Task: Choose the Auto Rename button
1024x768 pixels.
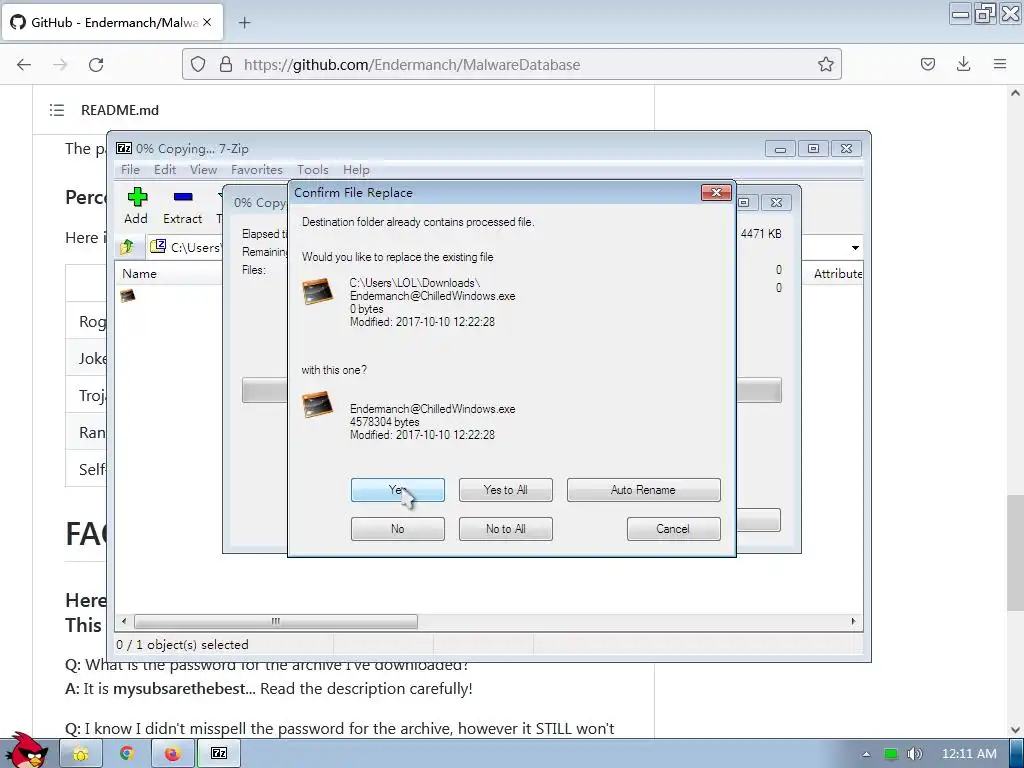Action: (x=643, y=490)
